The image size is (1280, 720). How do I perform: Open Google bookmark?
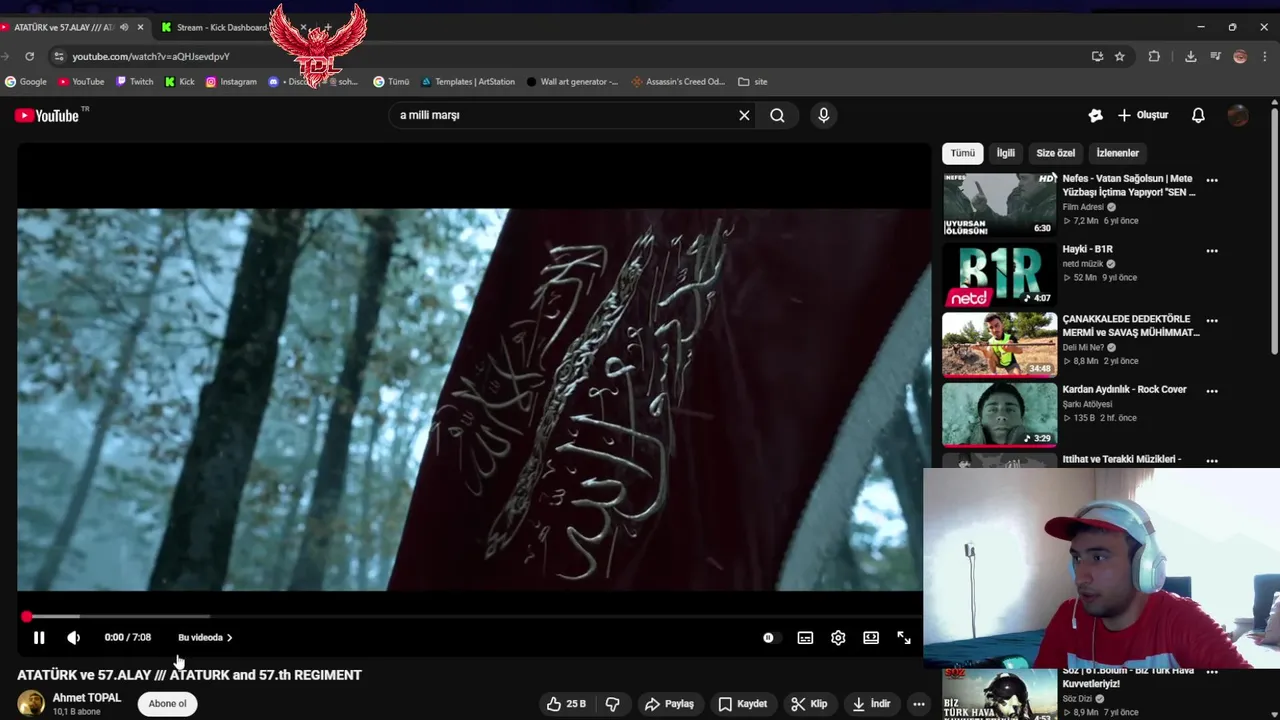pyautogui.click(x=26, y=81)
